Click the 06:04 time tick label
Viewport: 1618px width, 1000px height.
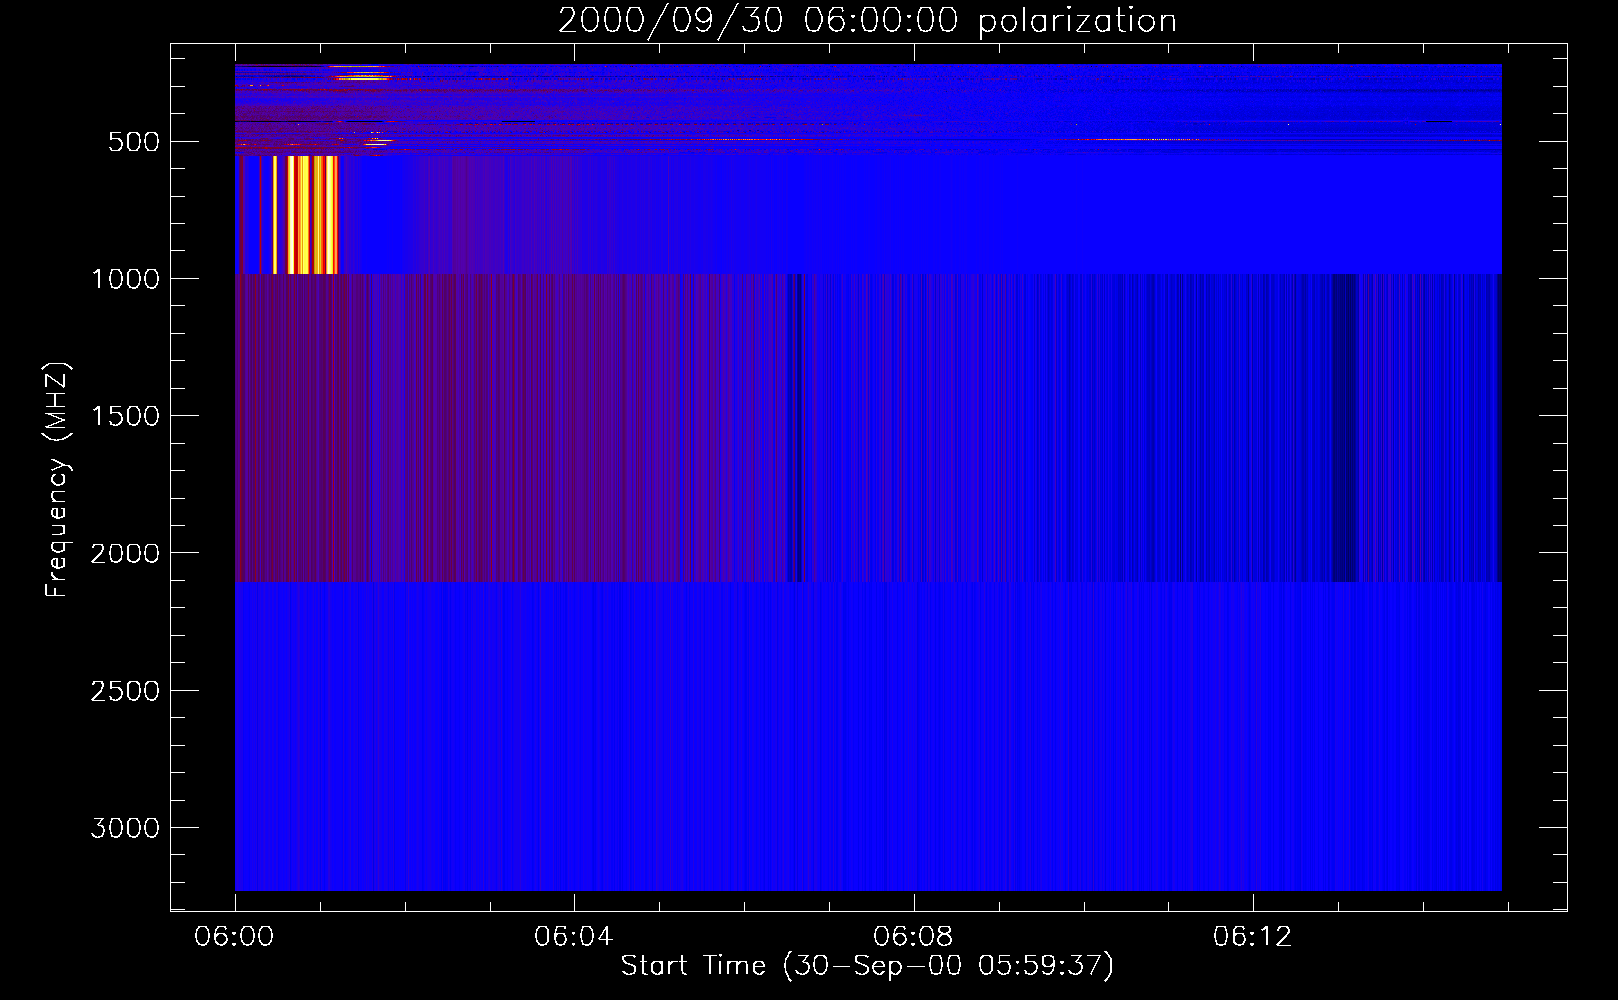[x=573, y=937]
